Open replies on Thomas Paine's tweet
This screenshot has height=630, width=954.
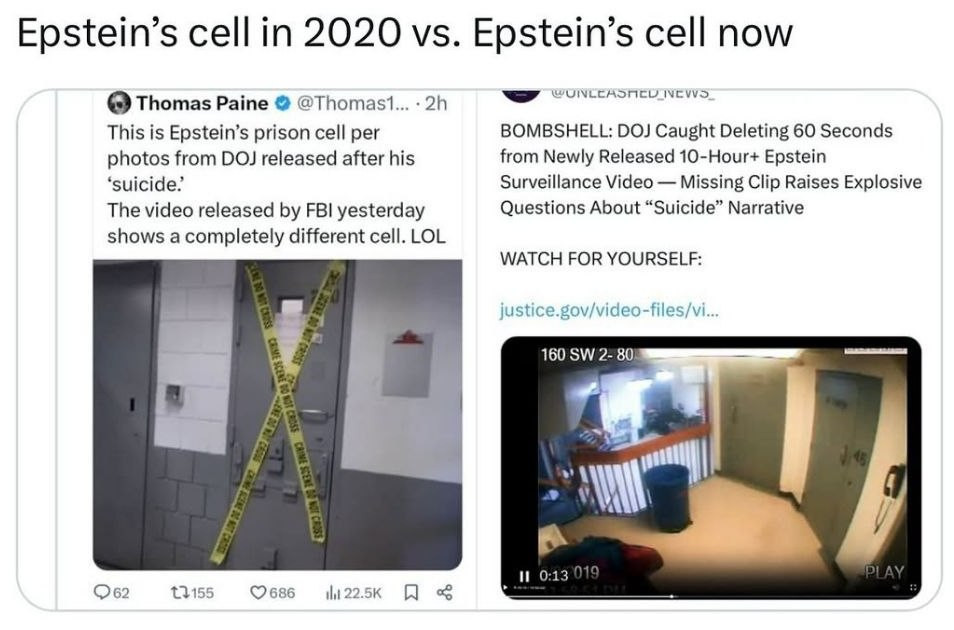click(113, 593)
